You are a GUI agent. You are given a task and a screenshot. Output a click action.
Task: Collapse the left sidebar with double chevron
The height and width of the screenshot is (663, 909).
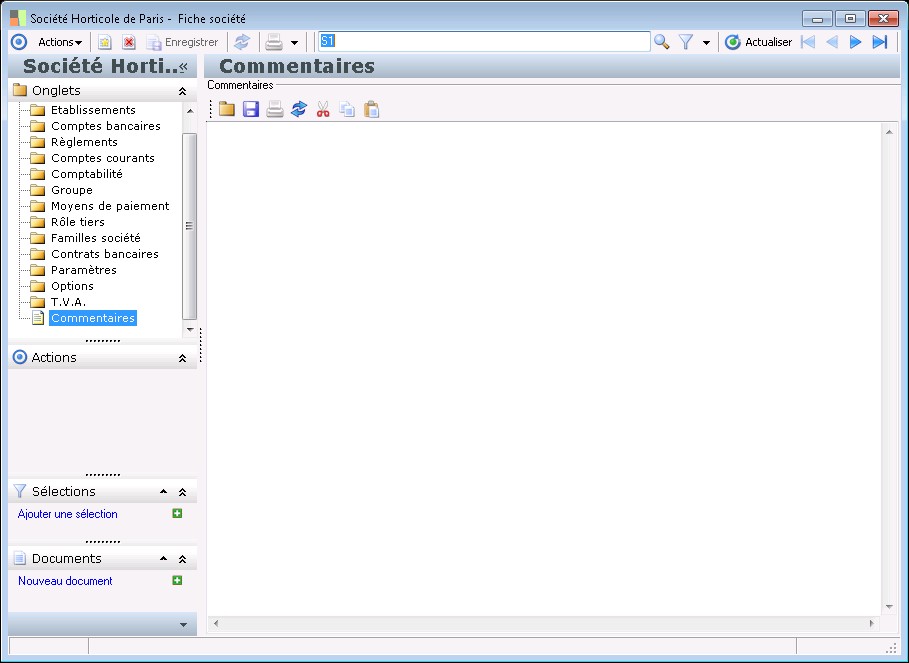coord(183,67)
